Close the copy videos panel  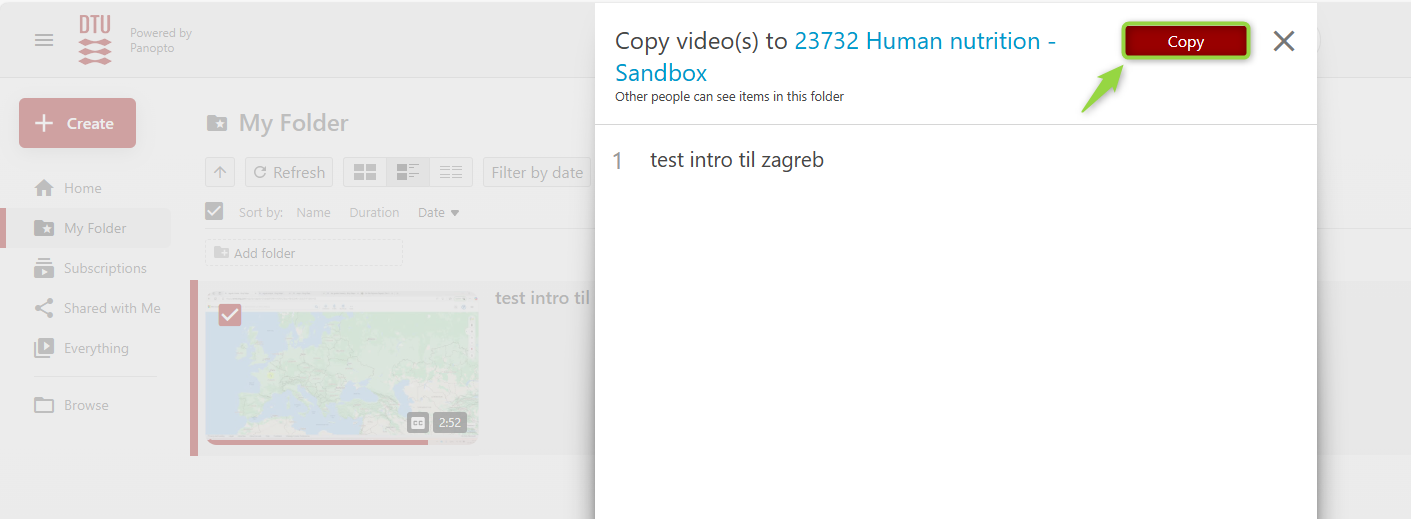pos(1283,41)
